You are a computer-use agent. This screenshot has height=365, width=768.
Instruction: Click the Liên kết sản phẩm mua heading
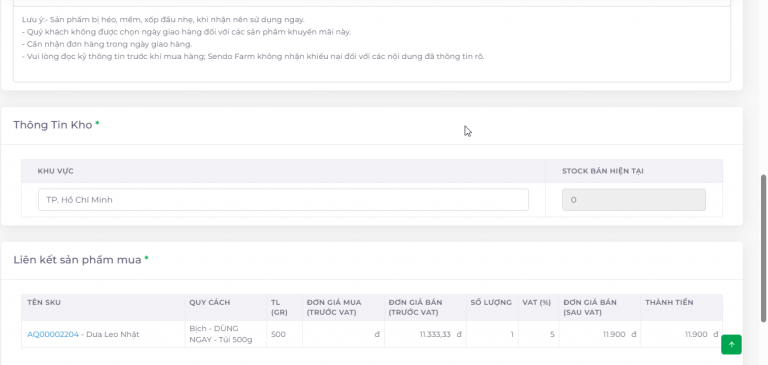pos(77,260)
